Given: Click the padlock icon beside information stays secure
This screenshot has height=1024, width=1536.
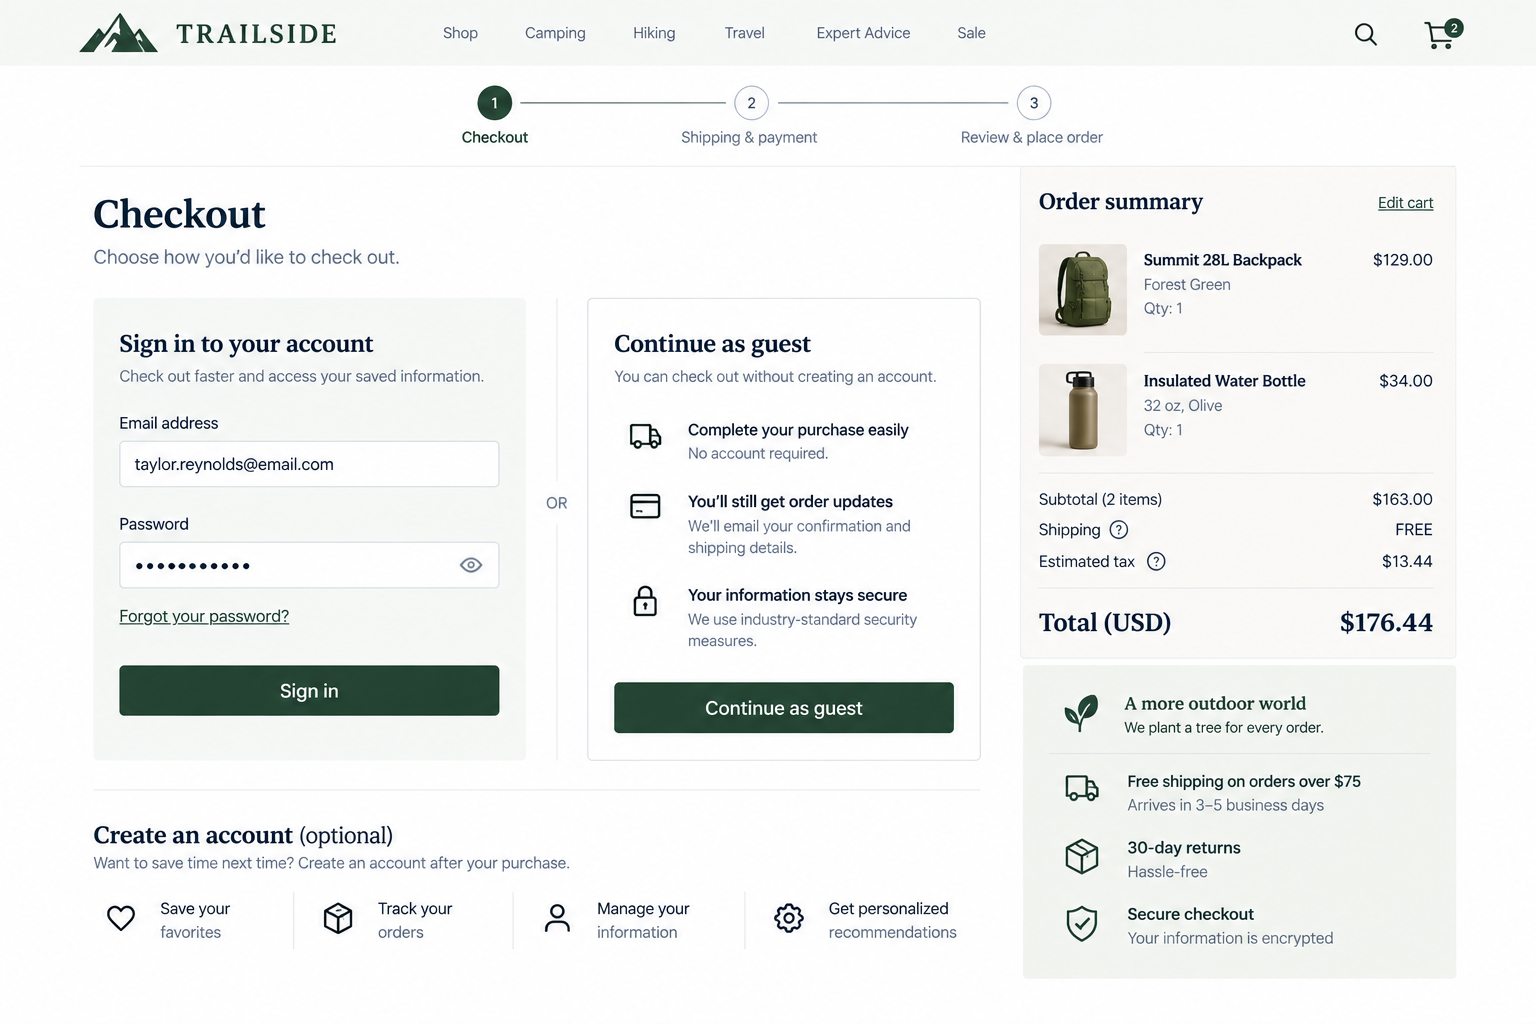Looking at the screenshot, I should (645, 601).
